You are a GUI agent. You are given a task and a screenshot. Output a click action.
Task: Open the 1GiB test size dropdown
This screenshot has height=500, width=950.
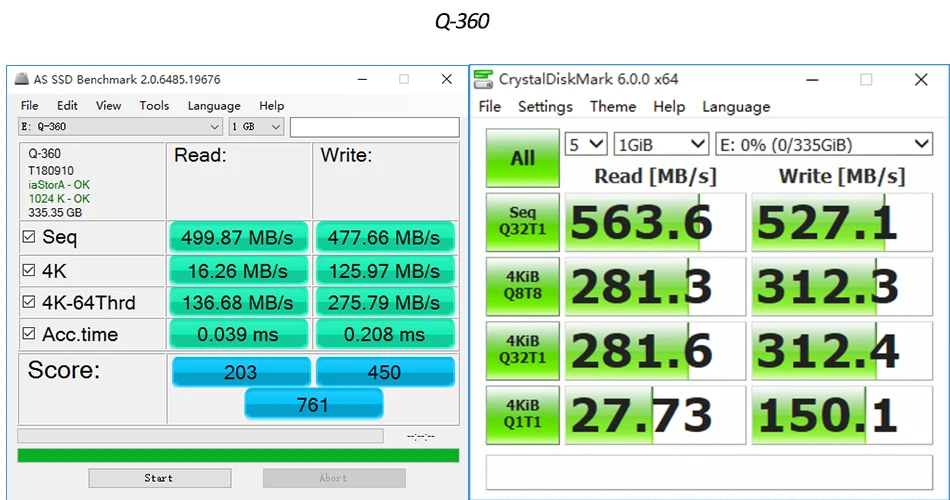pos(660,144)
